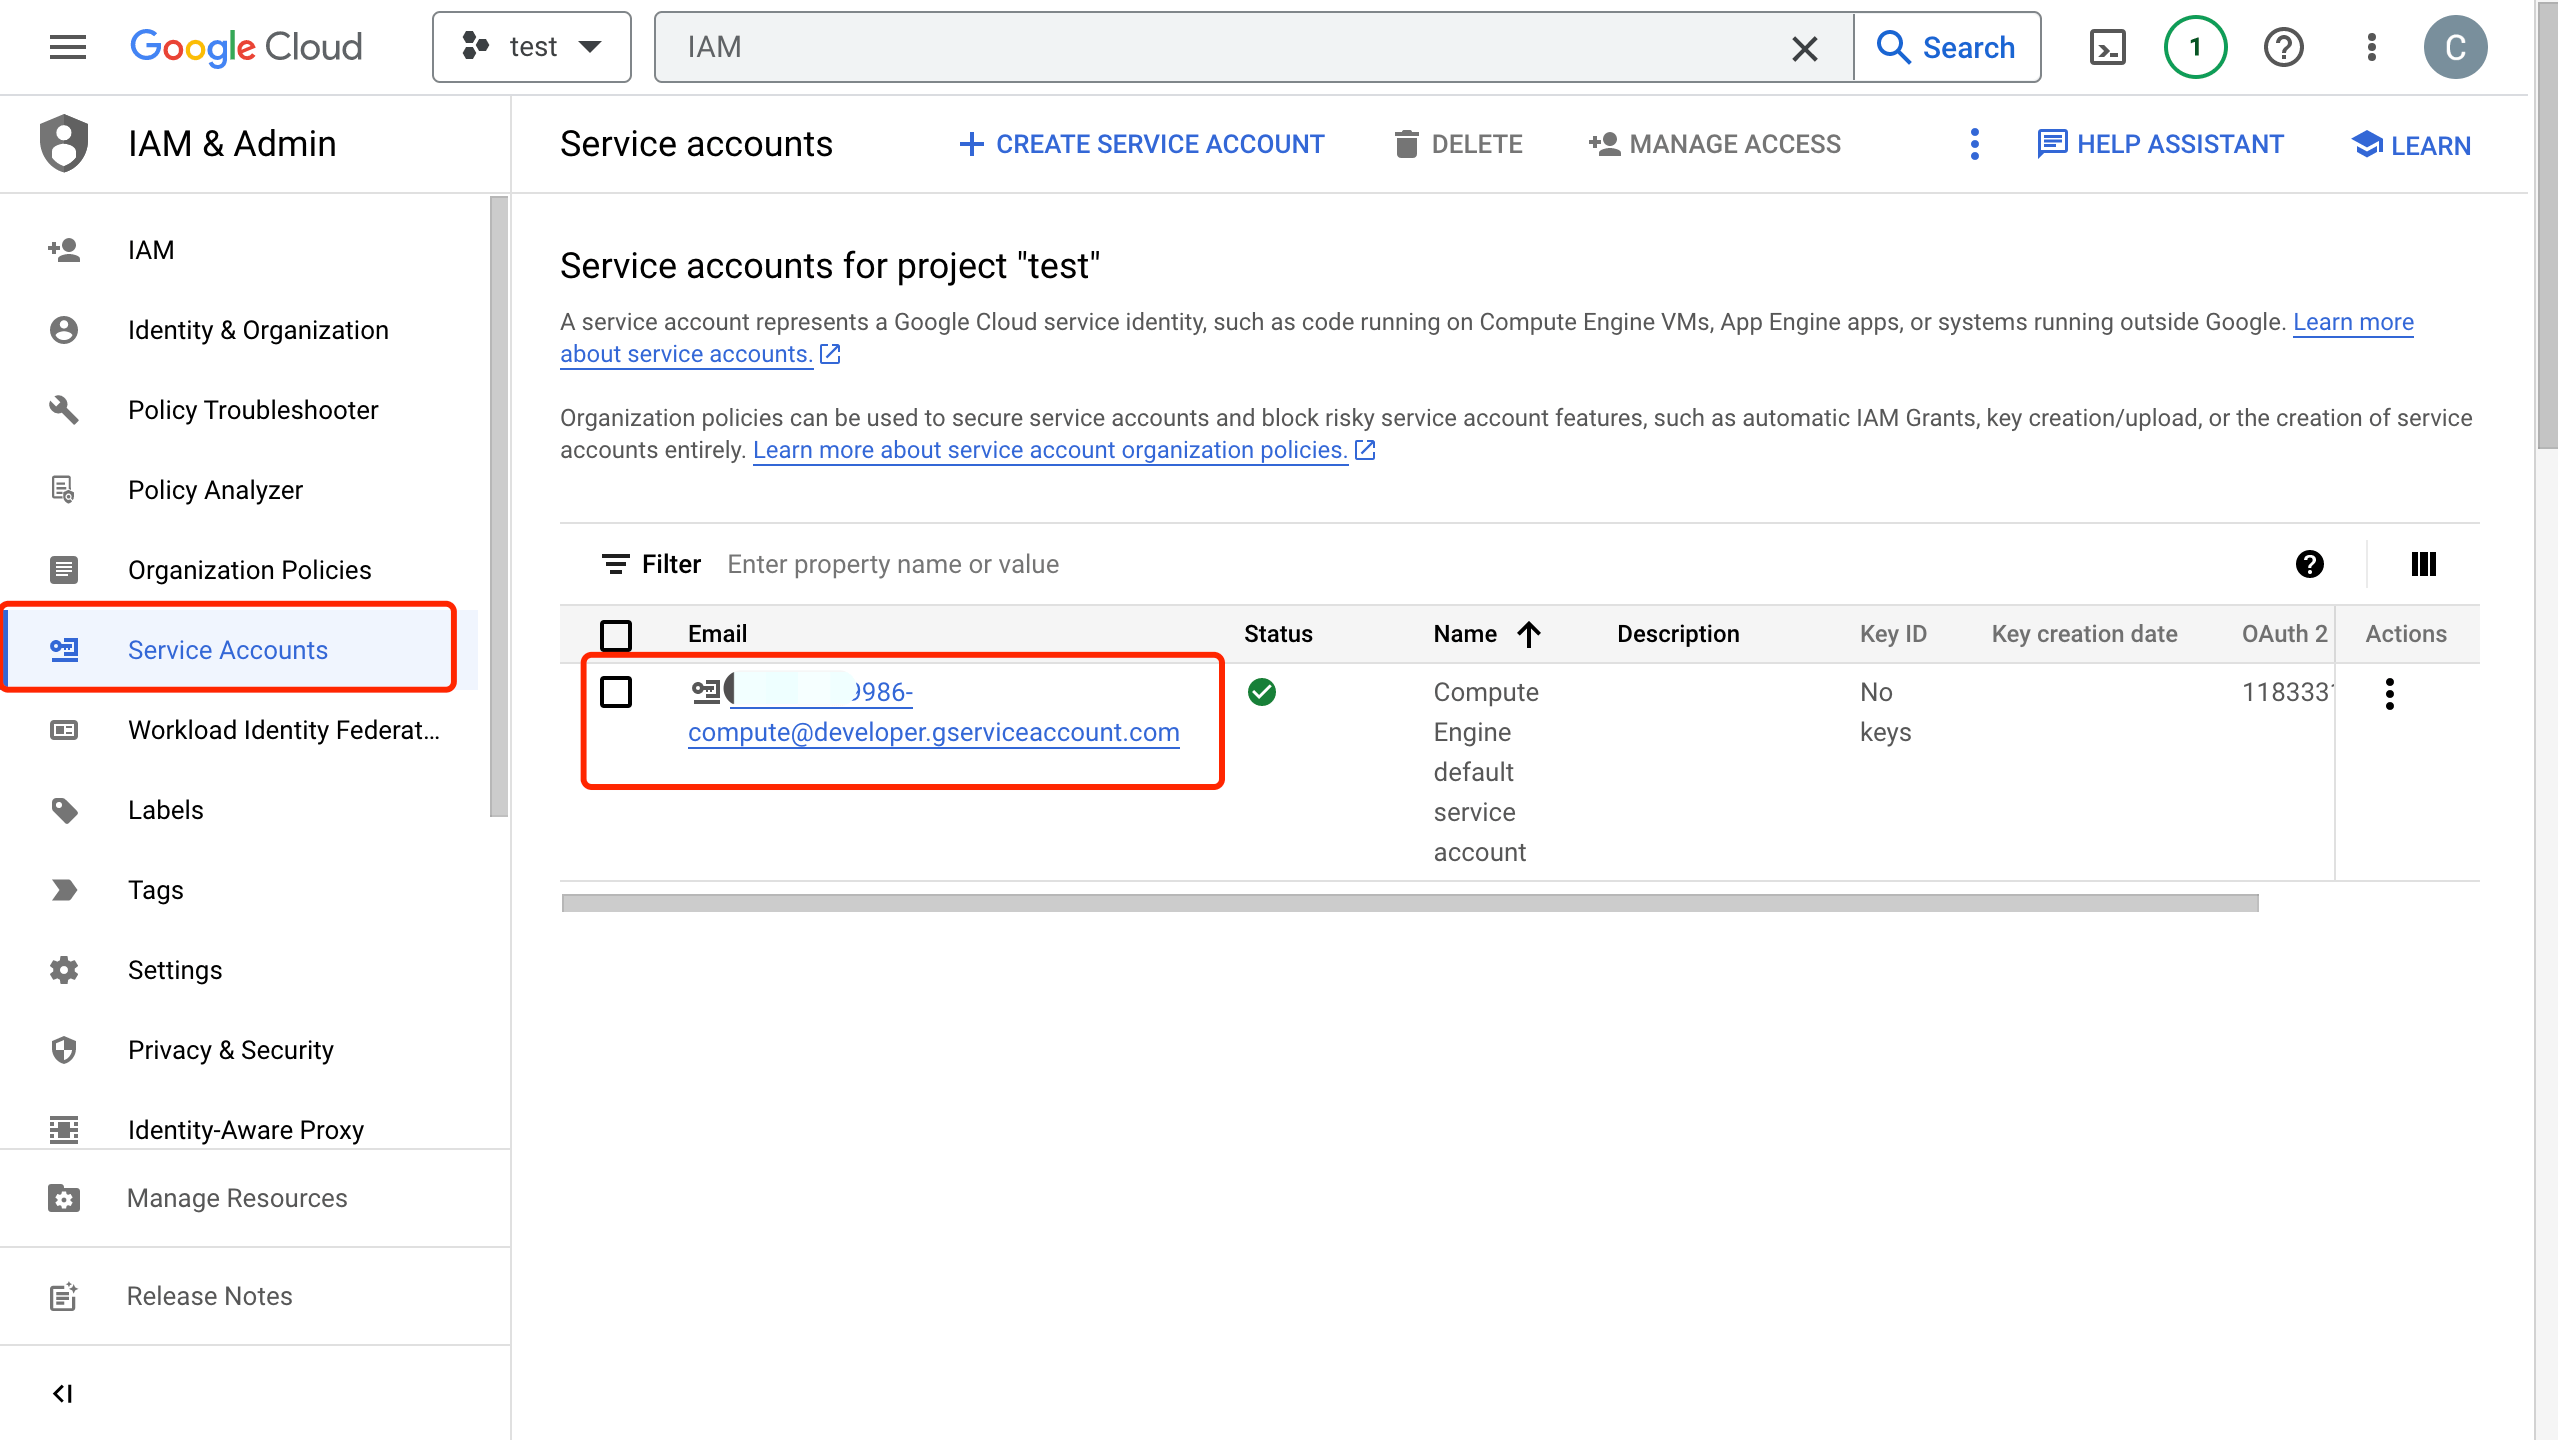
Task: Open the main navigation hamburger menu
Action: pyautogui.click(x=67, y=47)
